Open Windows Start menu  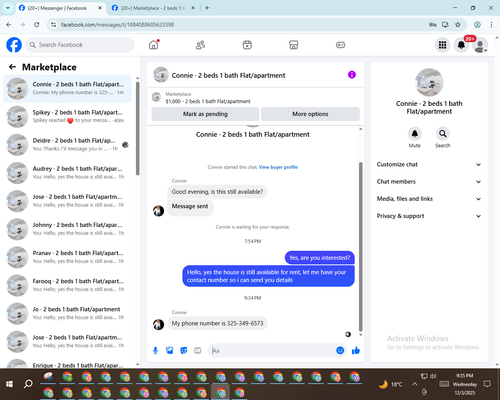pos(9,384)
